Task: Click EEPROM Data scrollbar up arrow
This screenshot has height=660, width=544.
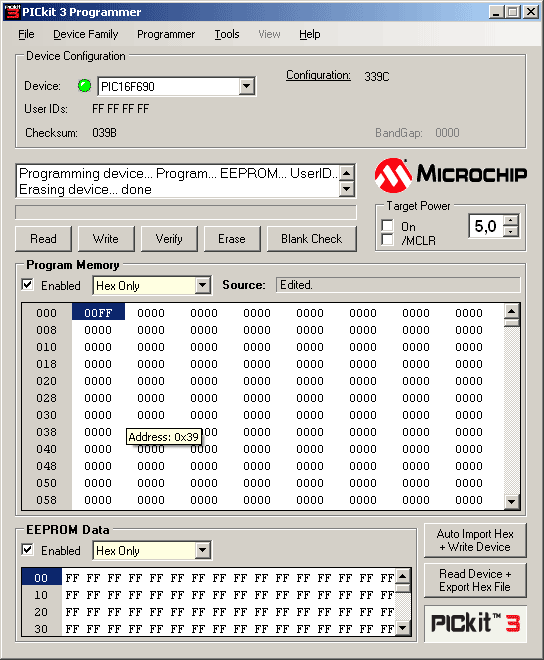Action: 403,576
